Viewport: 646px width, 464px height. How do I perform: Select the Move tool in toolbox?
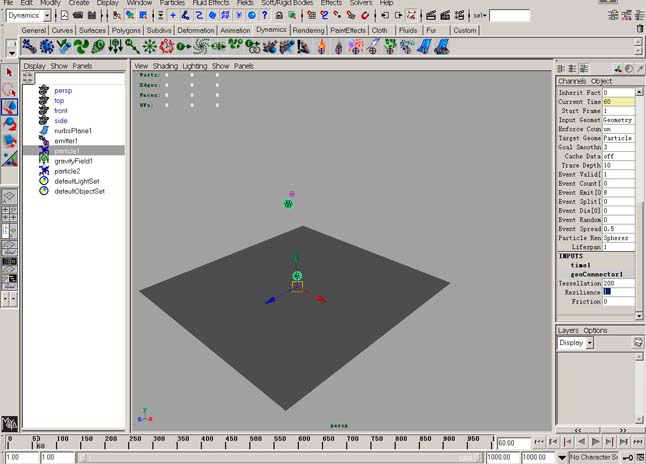coord(9,107)
